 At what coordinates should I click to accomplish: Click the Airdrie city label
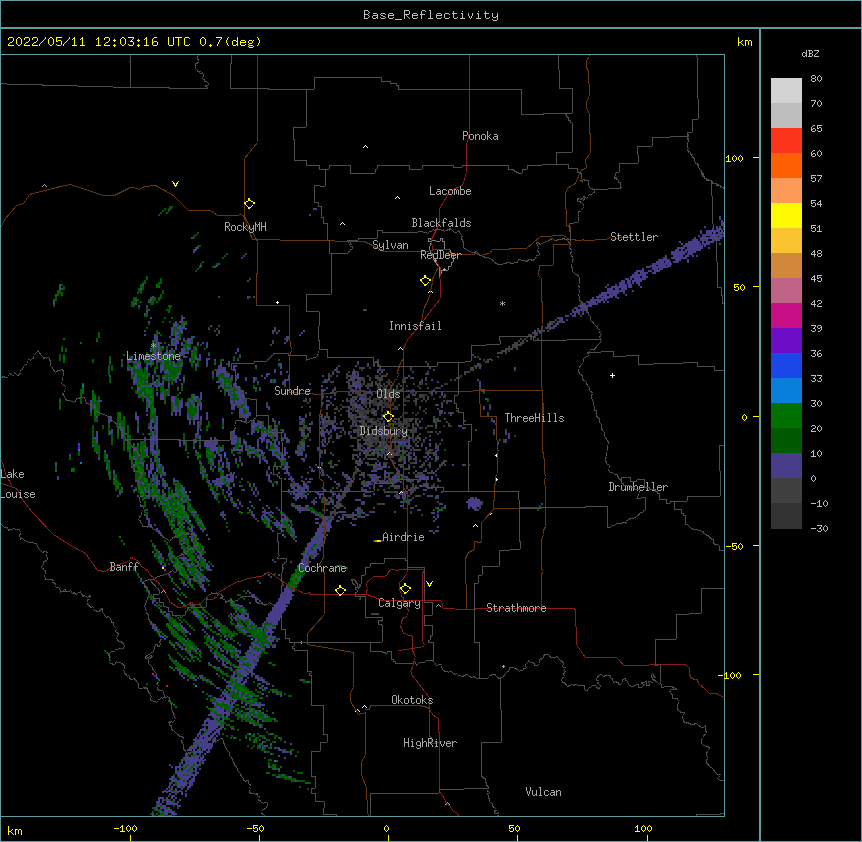403,537
